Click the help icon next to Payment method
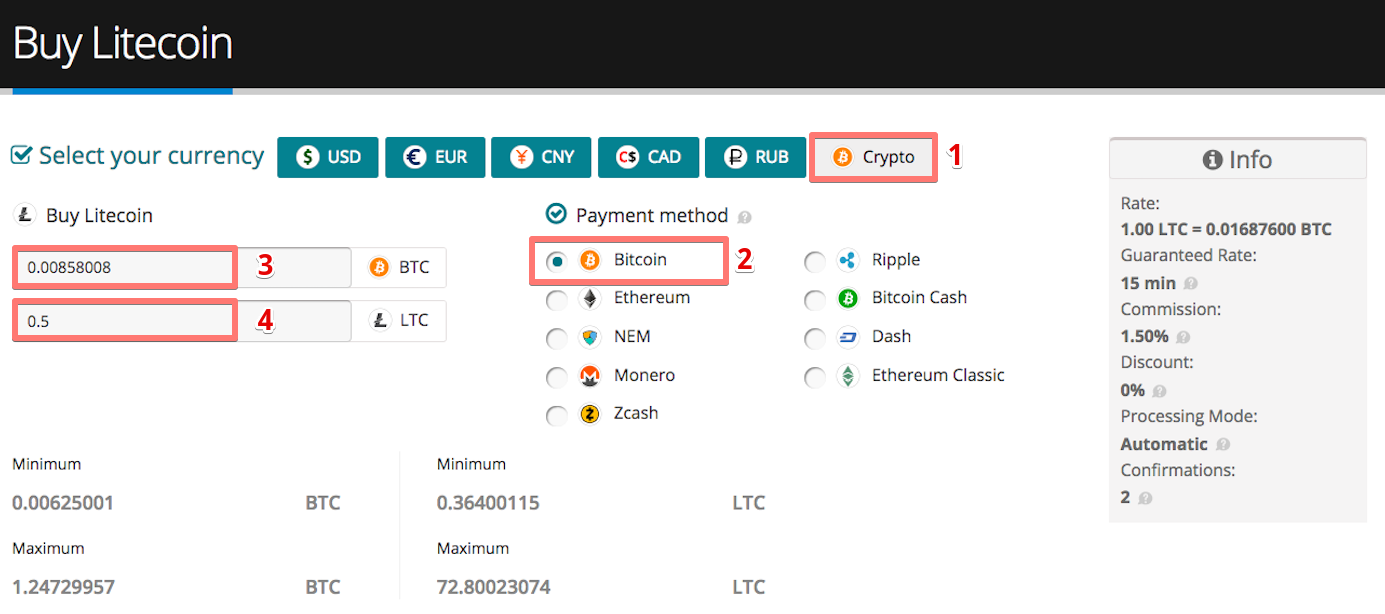This screenshot has width=1385, height=614. click(744, 217)
